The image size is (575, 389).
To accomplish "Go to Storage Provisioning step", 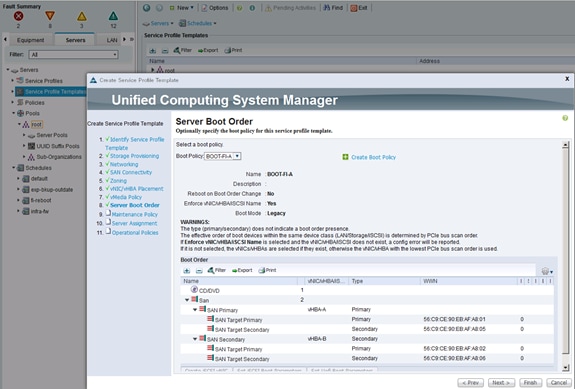I will (135, 156).
